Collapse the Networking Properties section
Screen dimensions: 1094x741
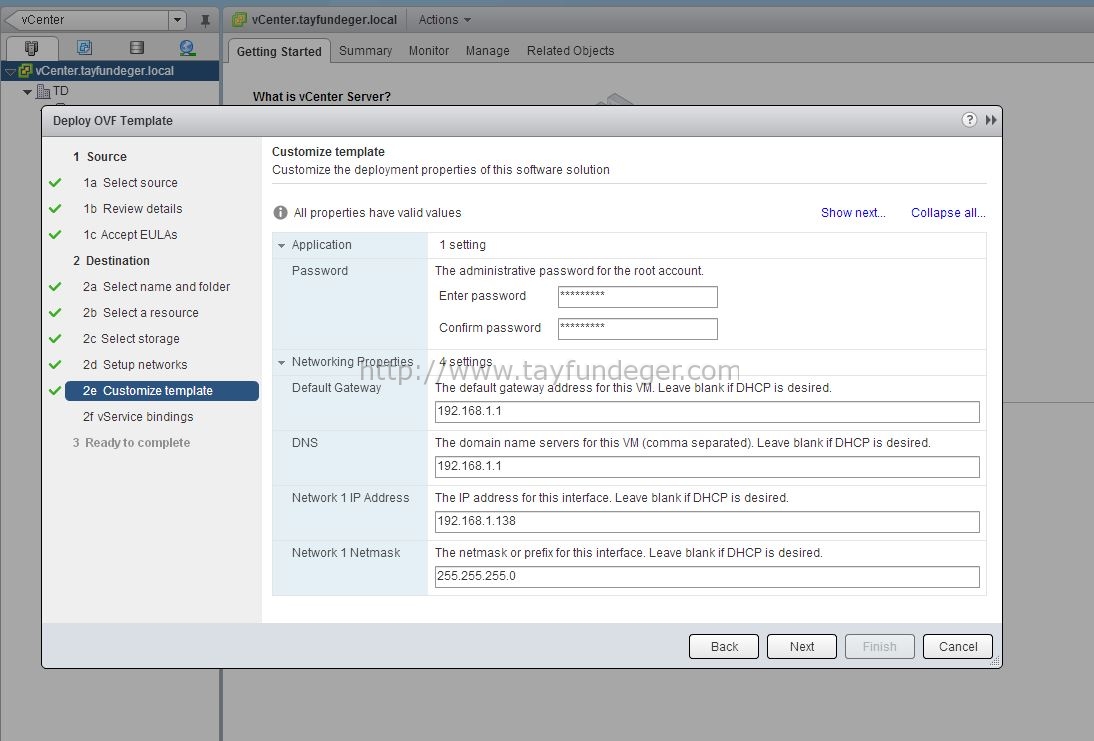click(x=281, y=363)
